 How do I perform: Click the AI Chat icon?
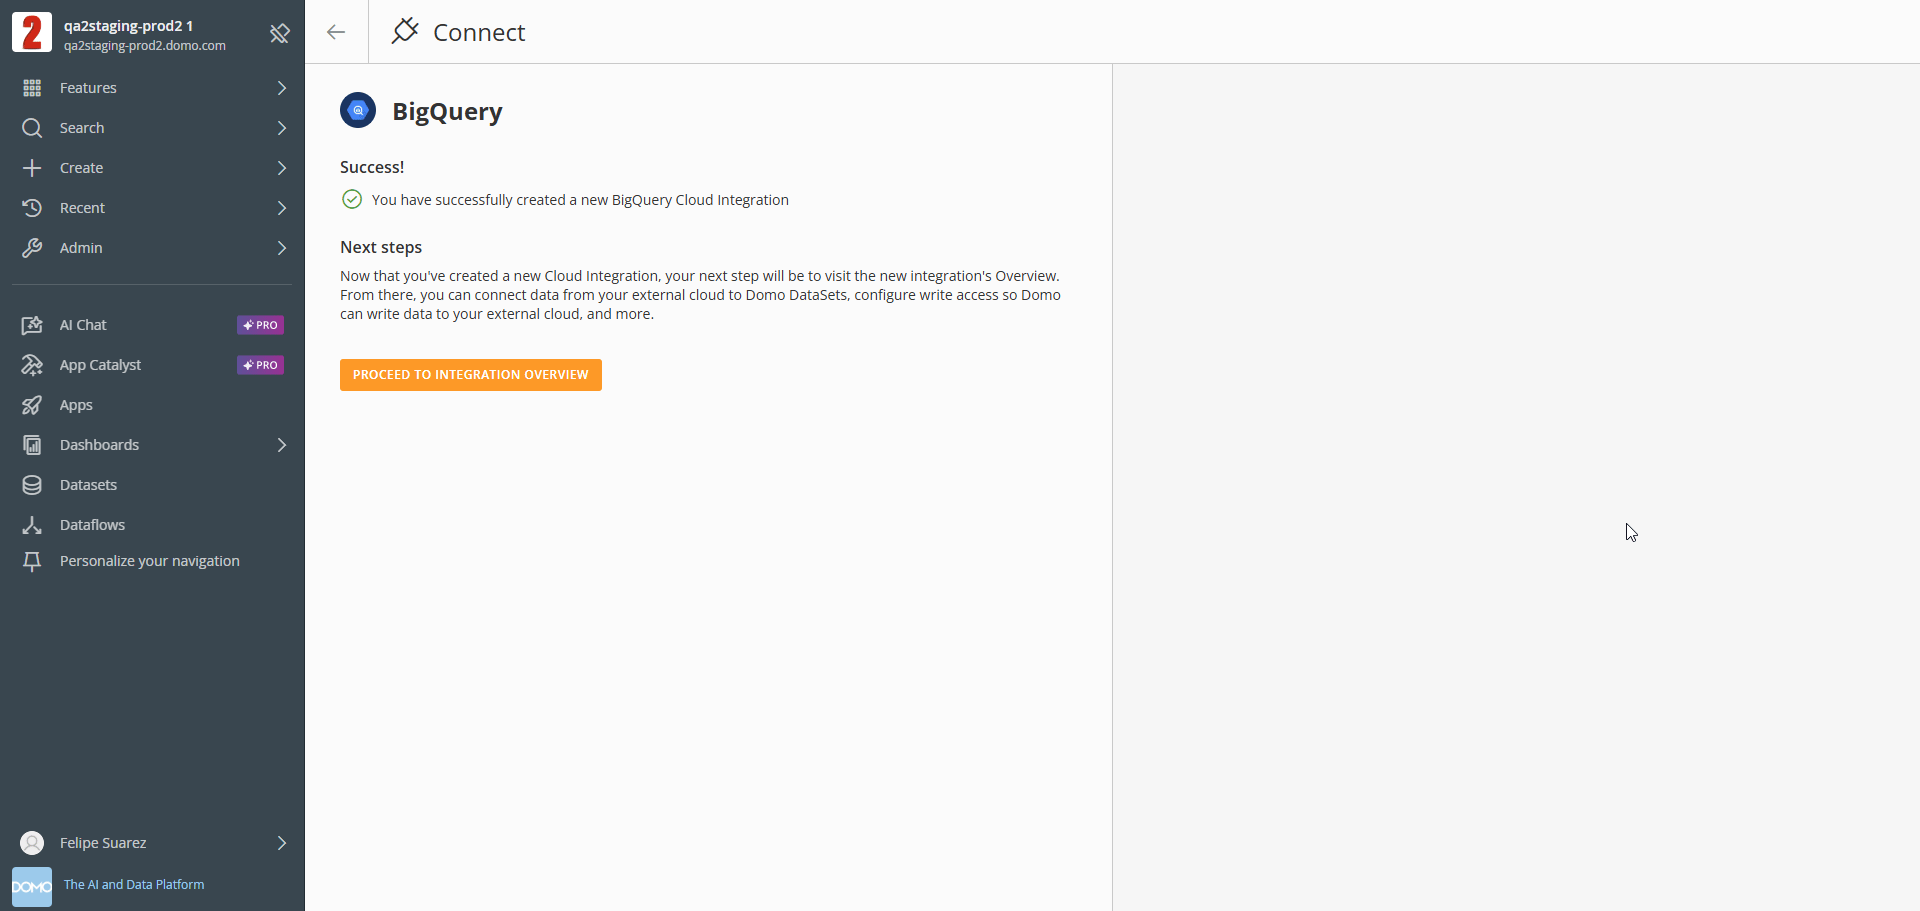coord(32,325)
